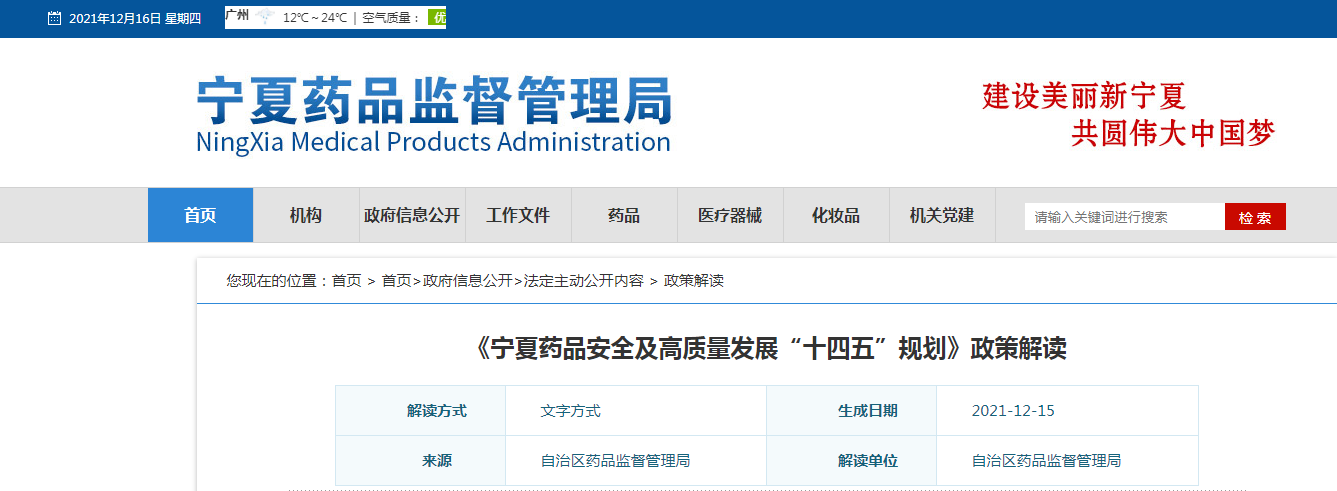Click the 宁夏药品监督管理局 site logo

click(433, 115)
